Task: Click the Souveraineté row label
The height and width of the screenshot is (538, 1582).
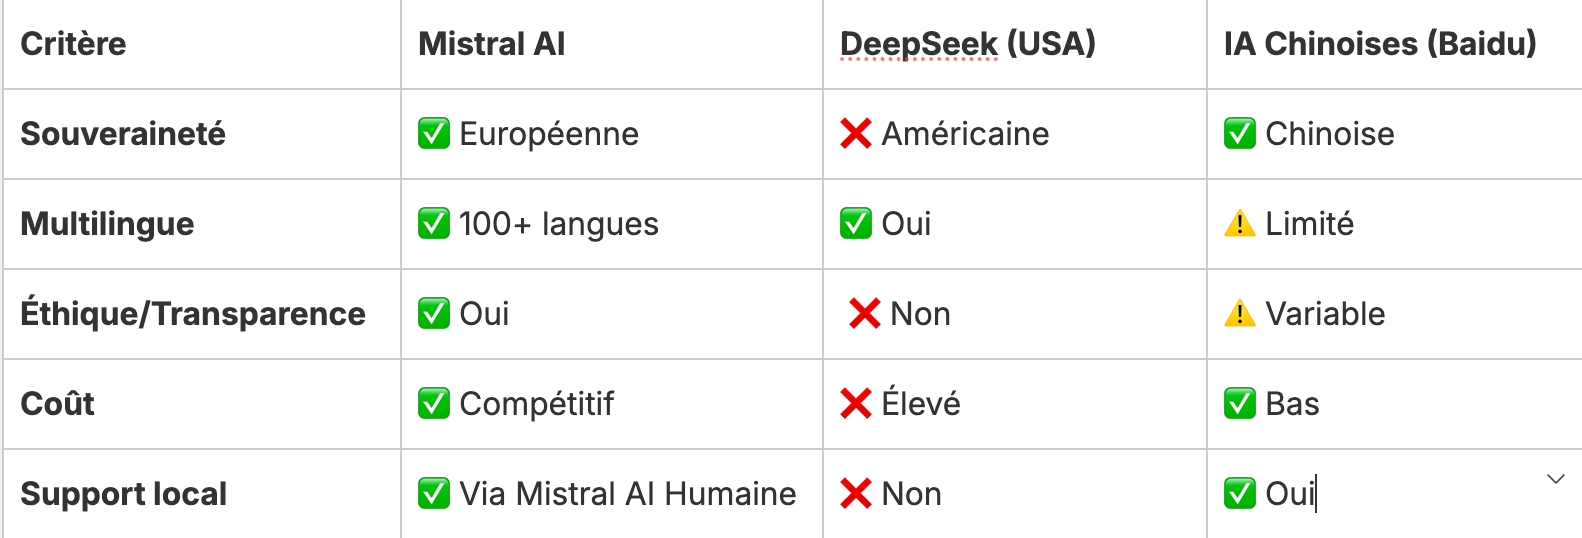Action: click(x=123, y=134)
